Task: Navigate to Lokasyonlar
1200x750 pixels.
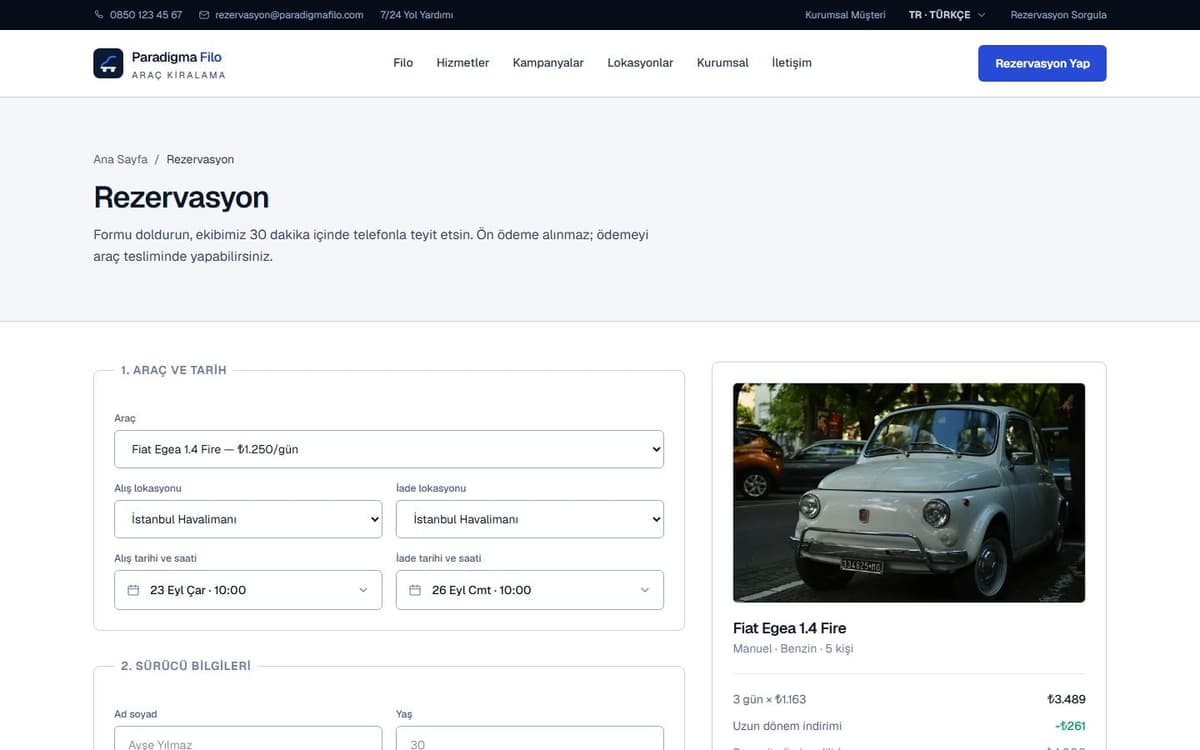Action: (x=640, y=63)
